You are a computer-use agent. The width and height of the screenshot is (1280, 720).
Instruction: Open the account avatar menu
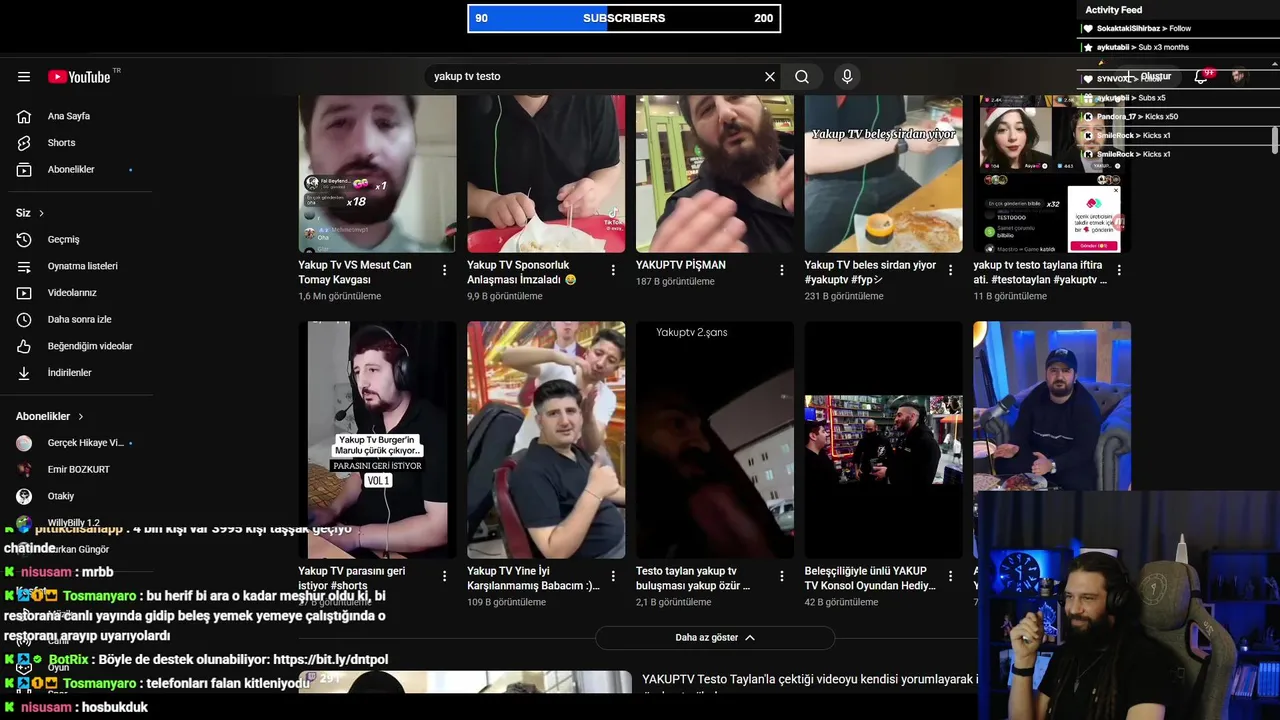[x=1239, y=76]
